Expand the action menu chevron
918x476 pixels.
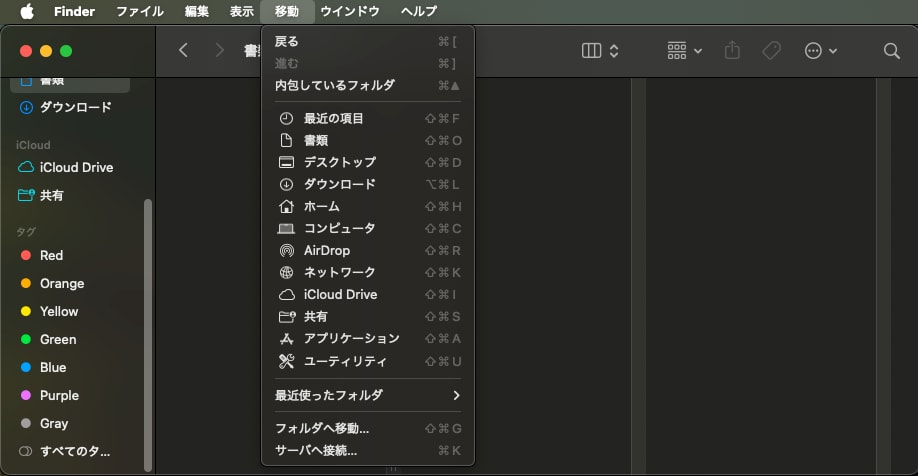pyautogui.click(x=833, y=52)
